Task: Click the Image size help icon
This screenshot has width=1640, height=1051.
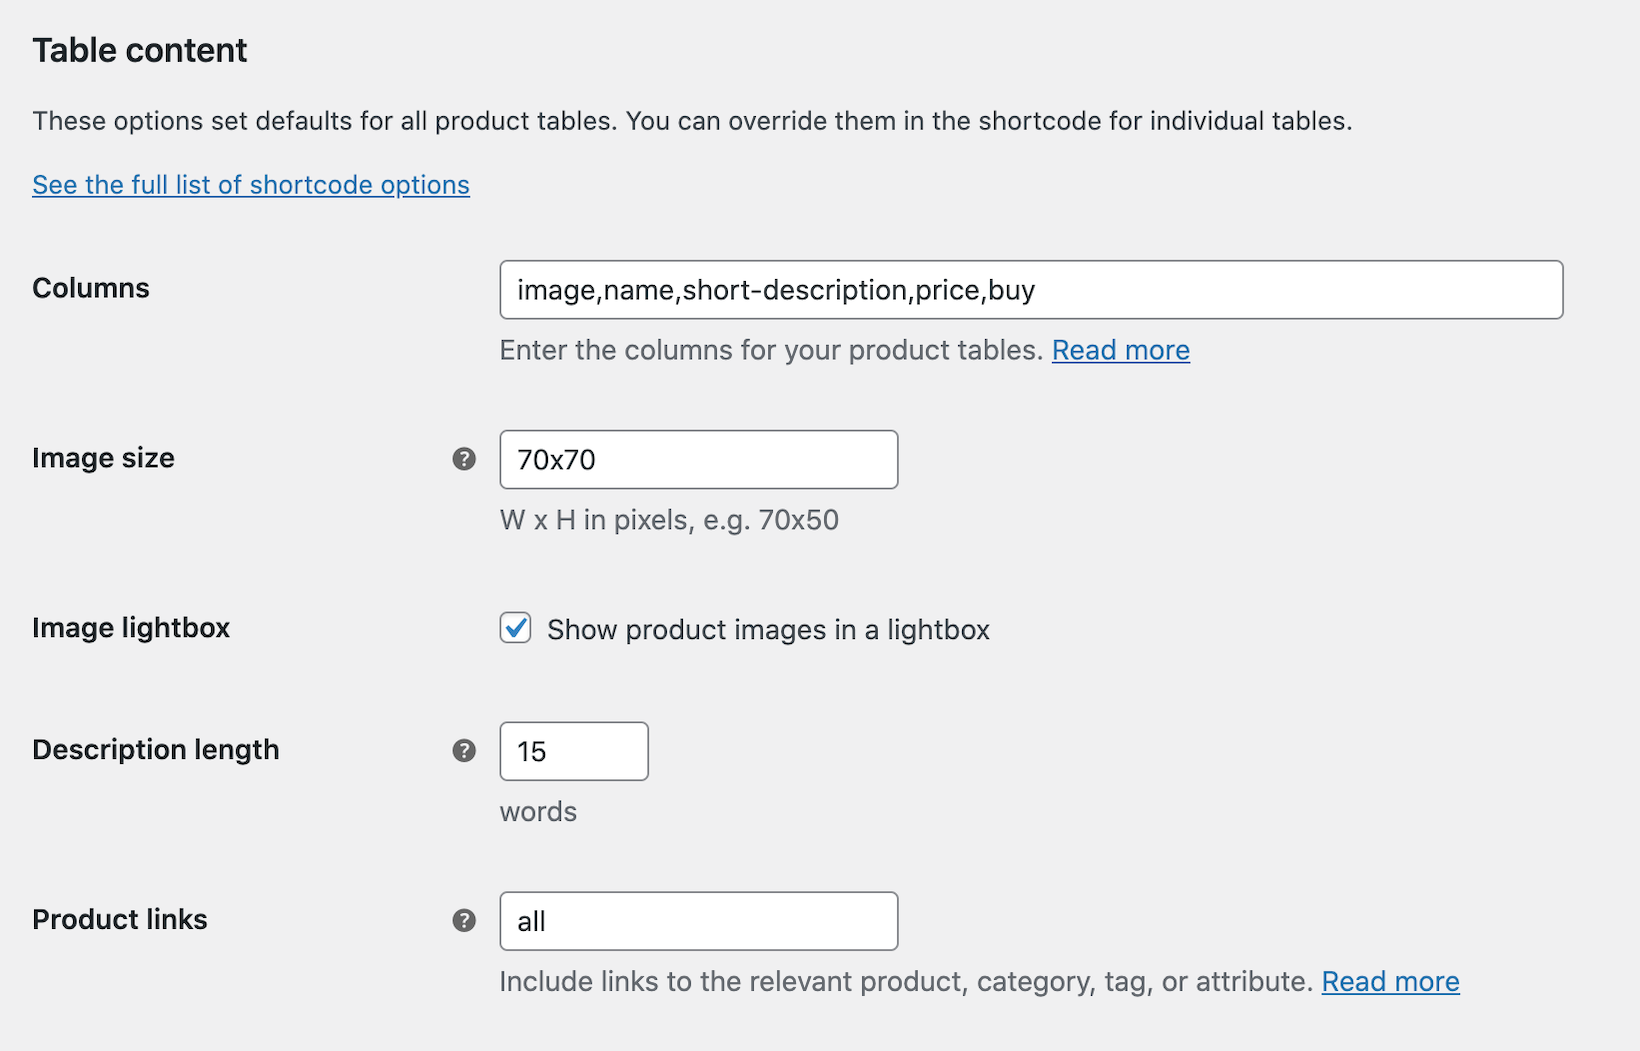Action: (x=464, y=458)
